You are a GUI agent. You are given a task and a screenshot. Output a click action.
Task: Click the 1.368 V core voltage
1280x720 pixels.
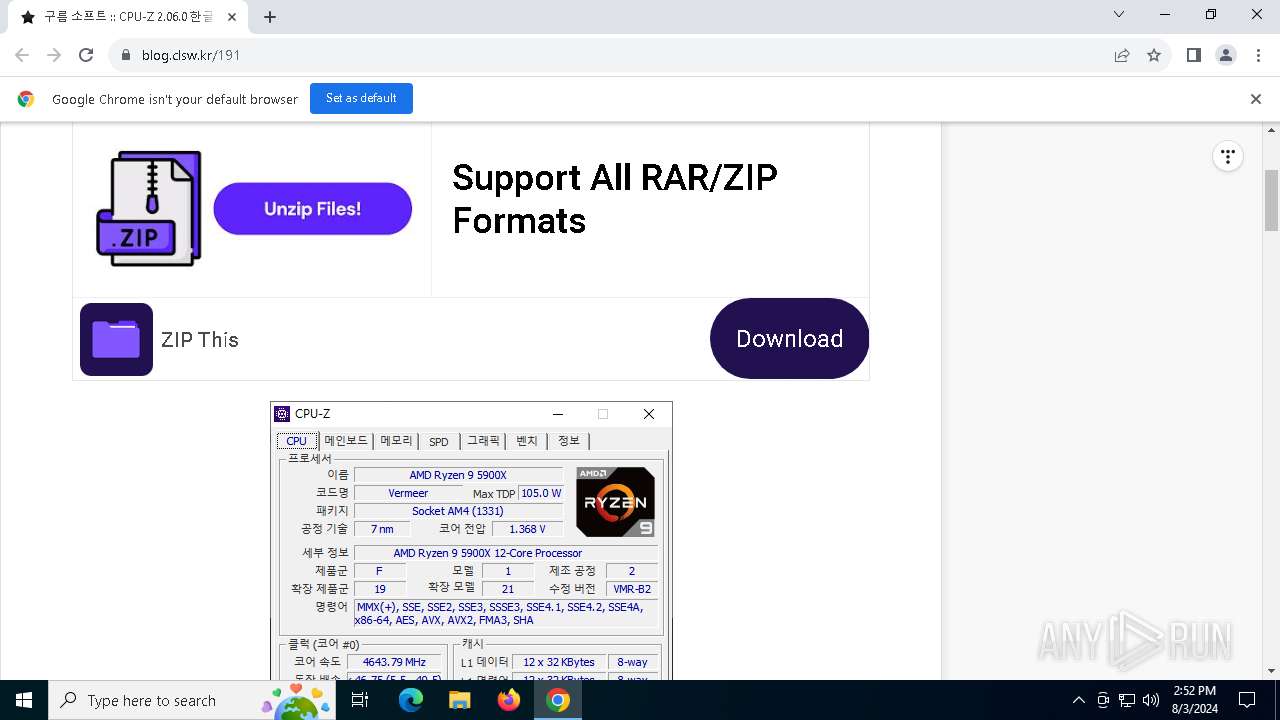[x=527, y=529]
